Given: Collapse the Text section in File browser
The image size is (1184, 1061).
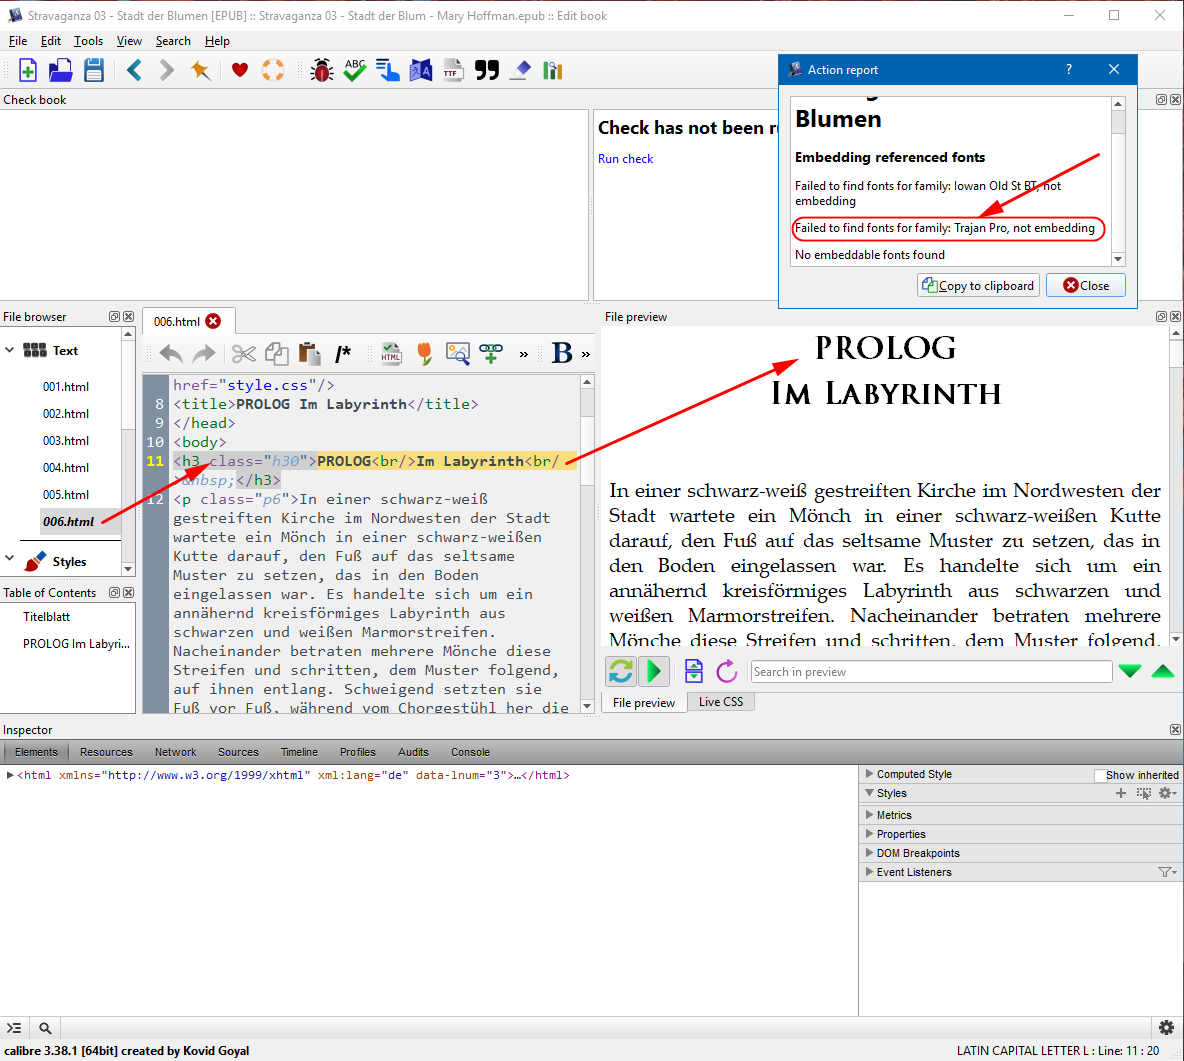Looking at the screenshot, I should (10, 351).
